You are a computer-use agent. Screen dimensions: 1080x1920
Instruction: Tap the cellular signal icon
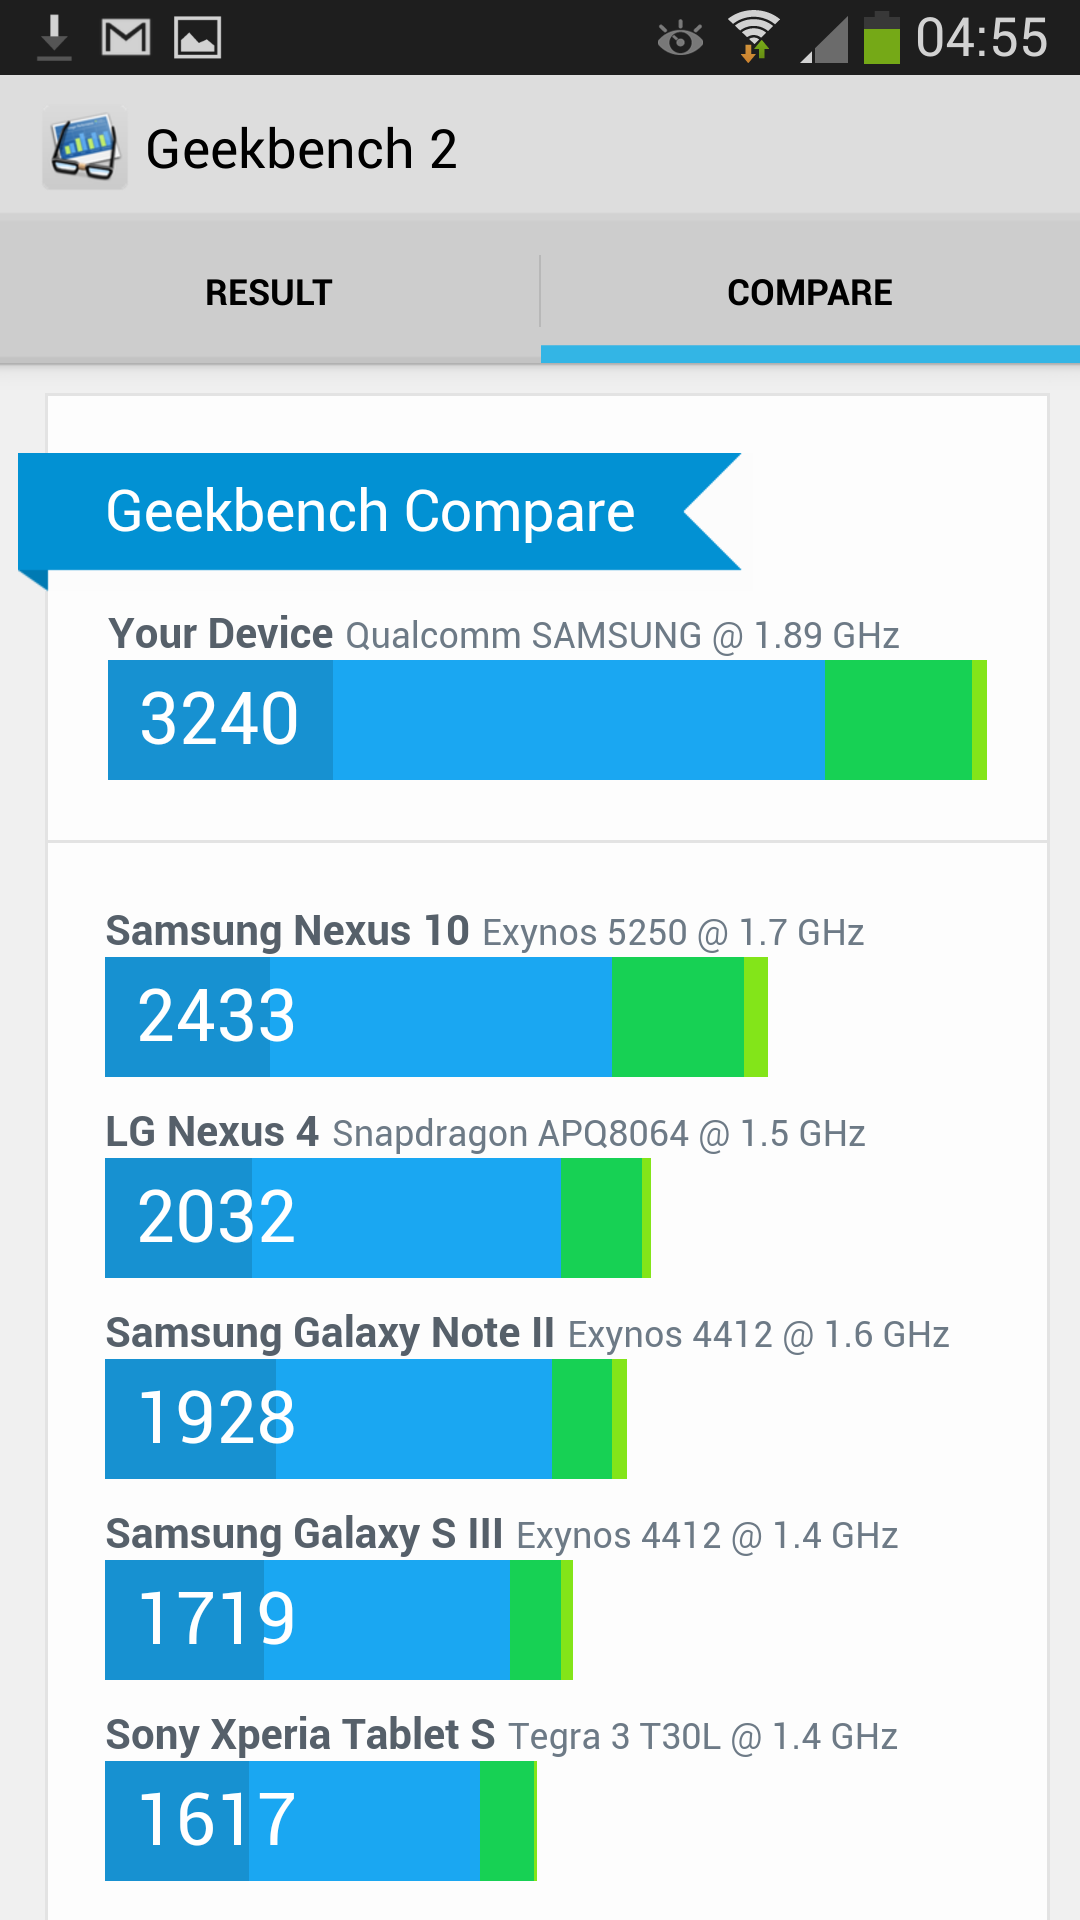coord(825,40)
